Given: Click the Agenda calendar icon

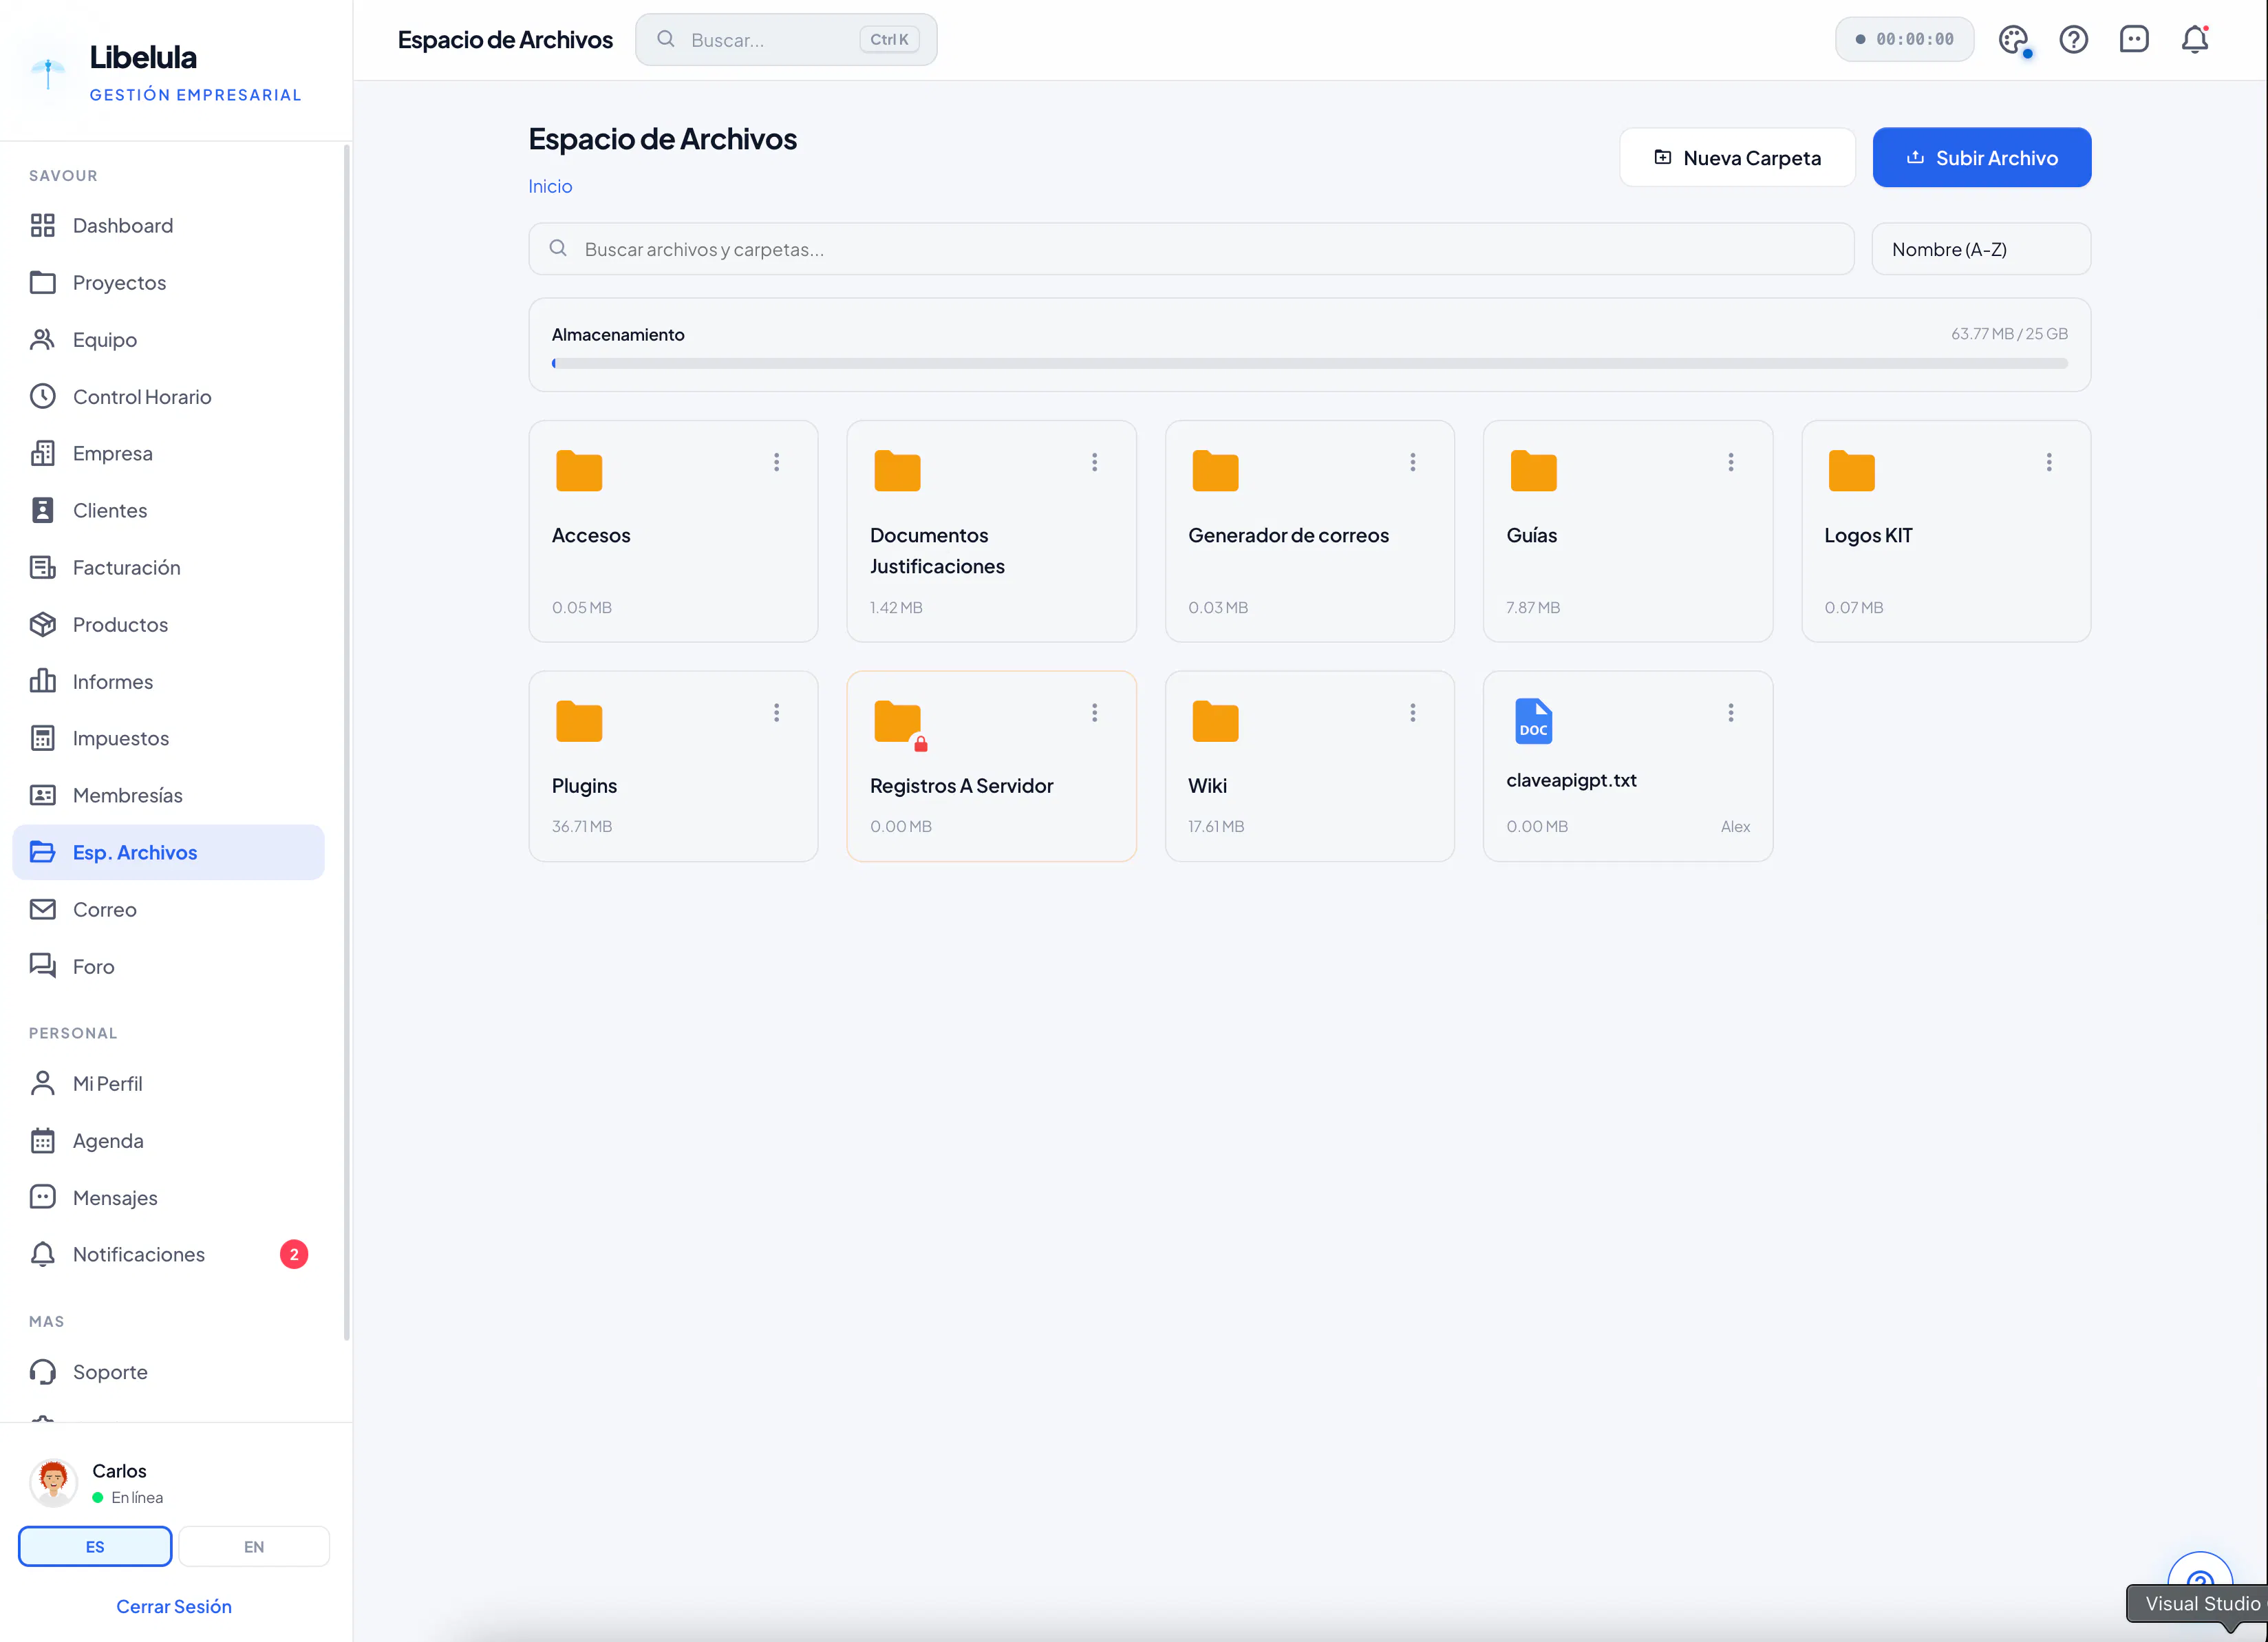Looking at the screenshot, I should pos(42,1140).
